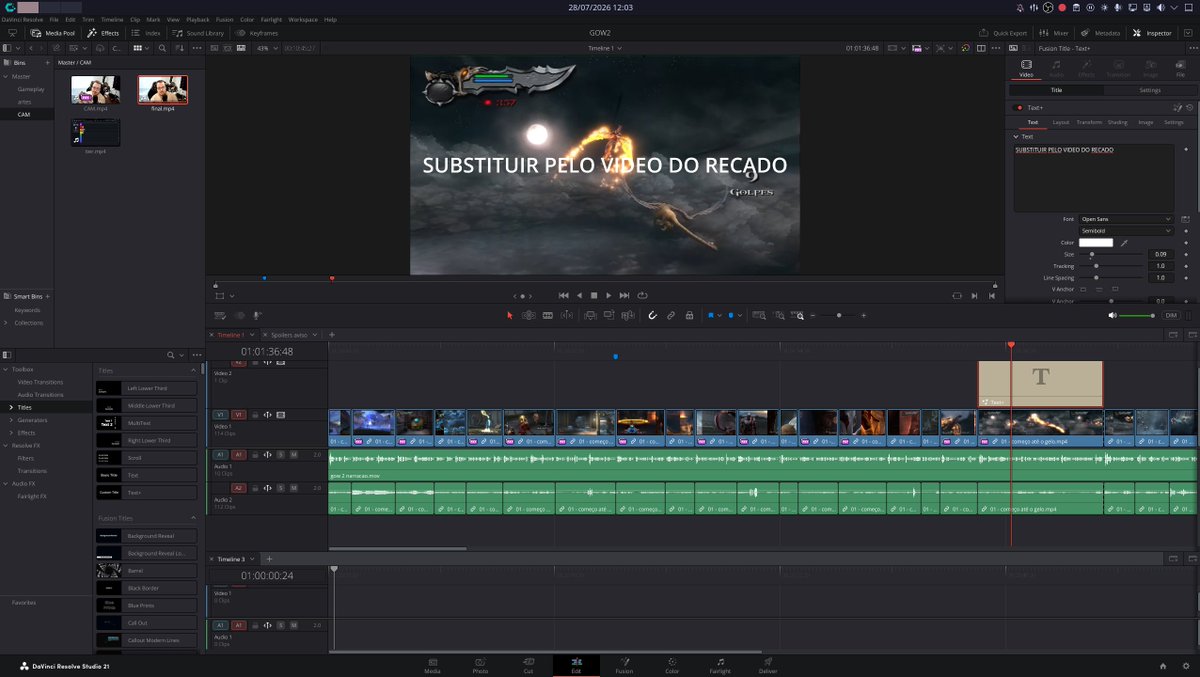The height and width of the screenshot is (677, 1200).
Task: Select the Inspector Settings top tab
Action: [1150, 90]
